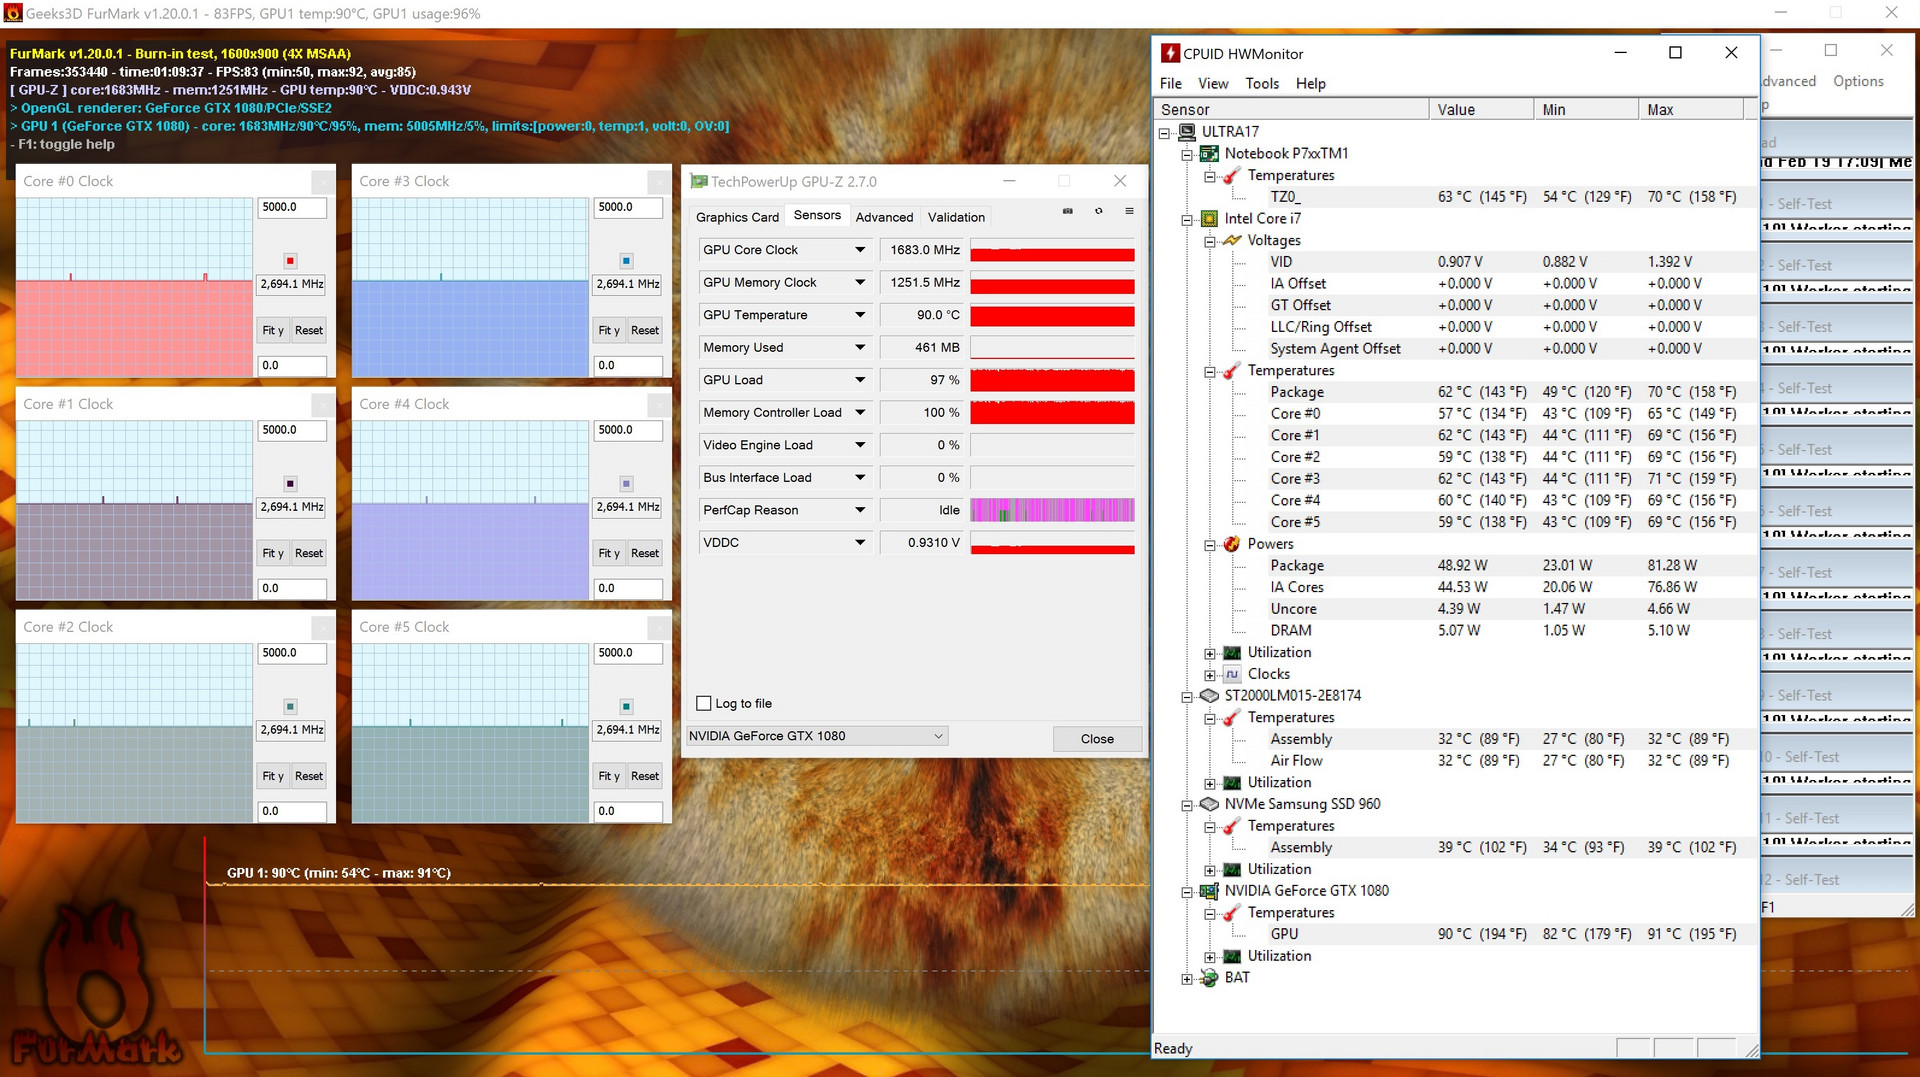The width and height of the screenshot is (1920, 1077).
Task: Select the ST2000LM015-2E8174 hard drive icon
Action: click(1209, 695)
